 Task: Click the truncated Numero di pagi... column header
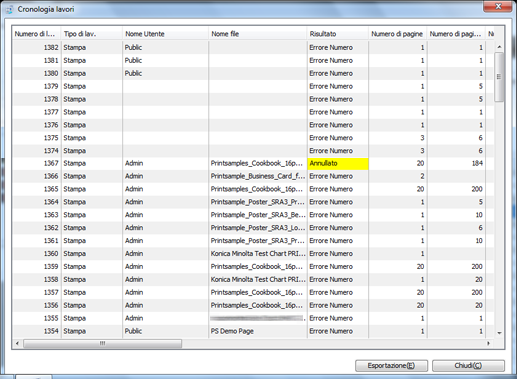pos(456,34)
